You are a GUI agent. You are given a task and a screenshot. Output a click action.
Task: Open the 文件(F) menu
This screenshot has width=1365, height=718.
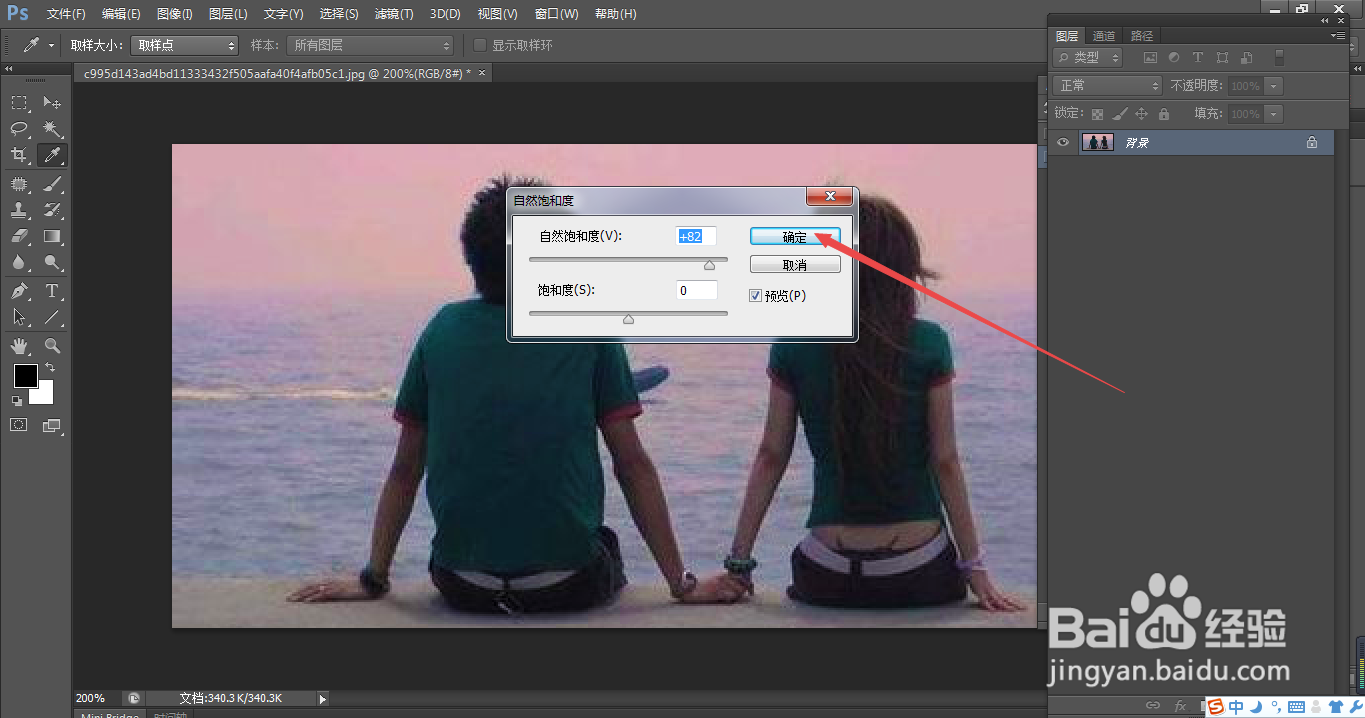pyautogui.click(x=66, y=14)
